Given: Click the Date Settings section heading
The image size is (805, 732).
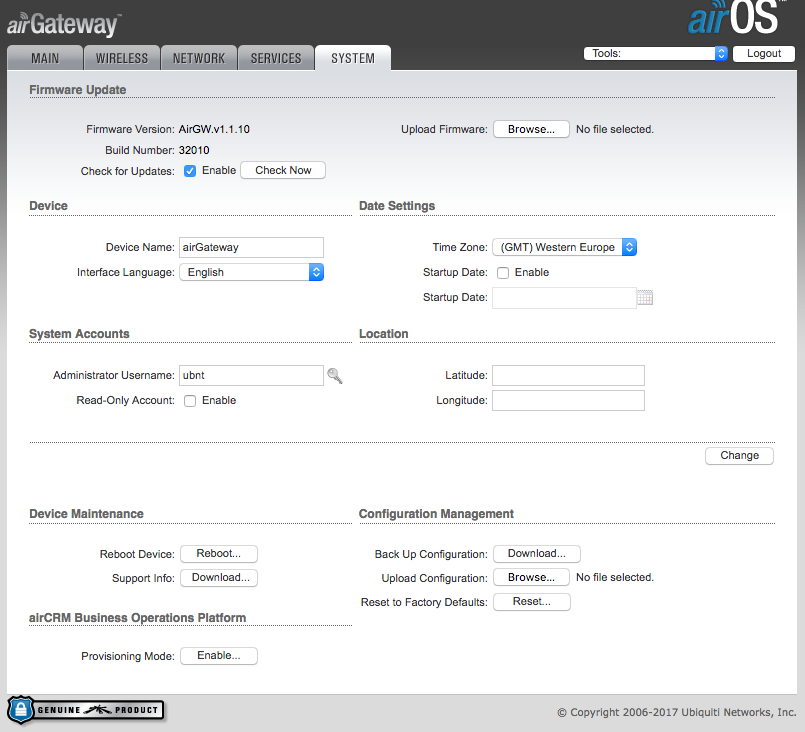Looking at the screenshot, I should click(x=397, y=206).
